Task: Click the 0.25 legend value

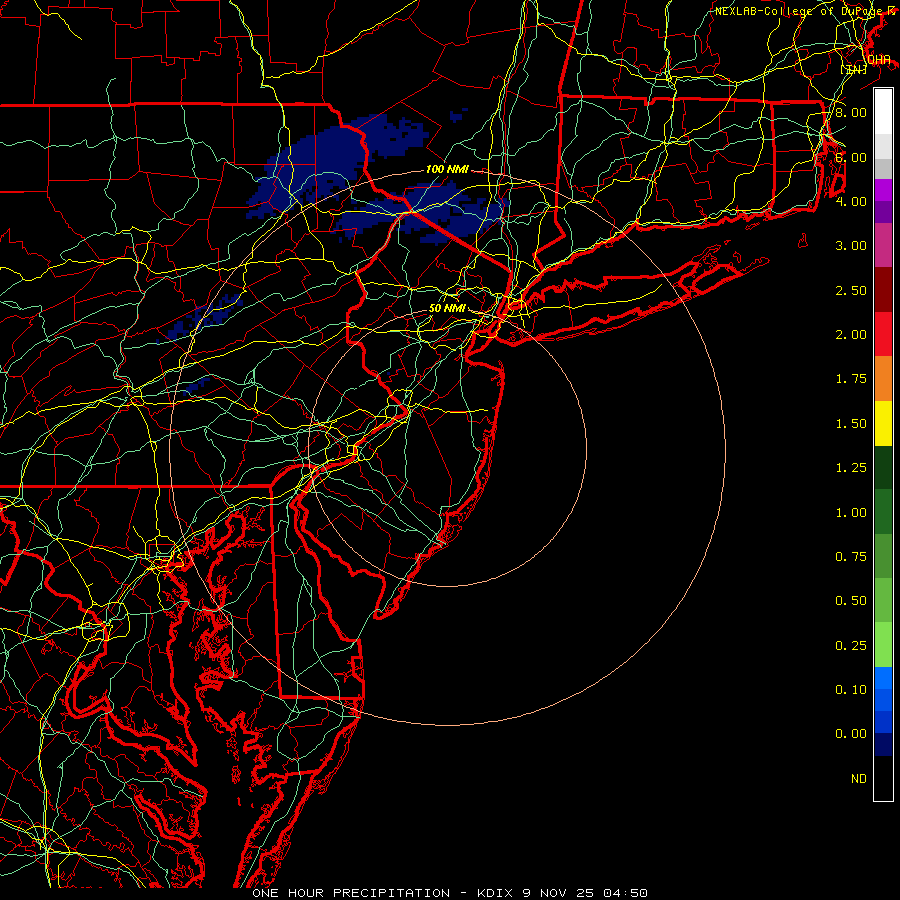Action: pos(851,646)
